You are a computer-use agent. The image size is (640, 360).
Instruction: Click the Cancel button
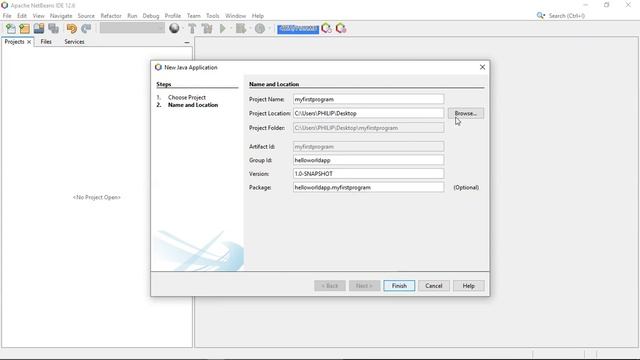433,286
